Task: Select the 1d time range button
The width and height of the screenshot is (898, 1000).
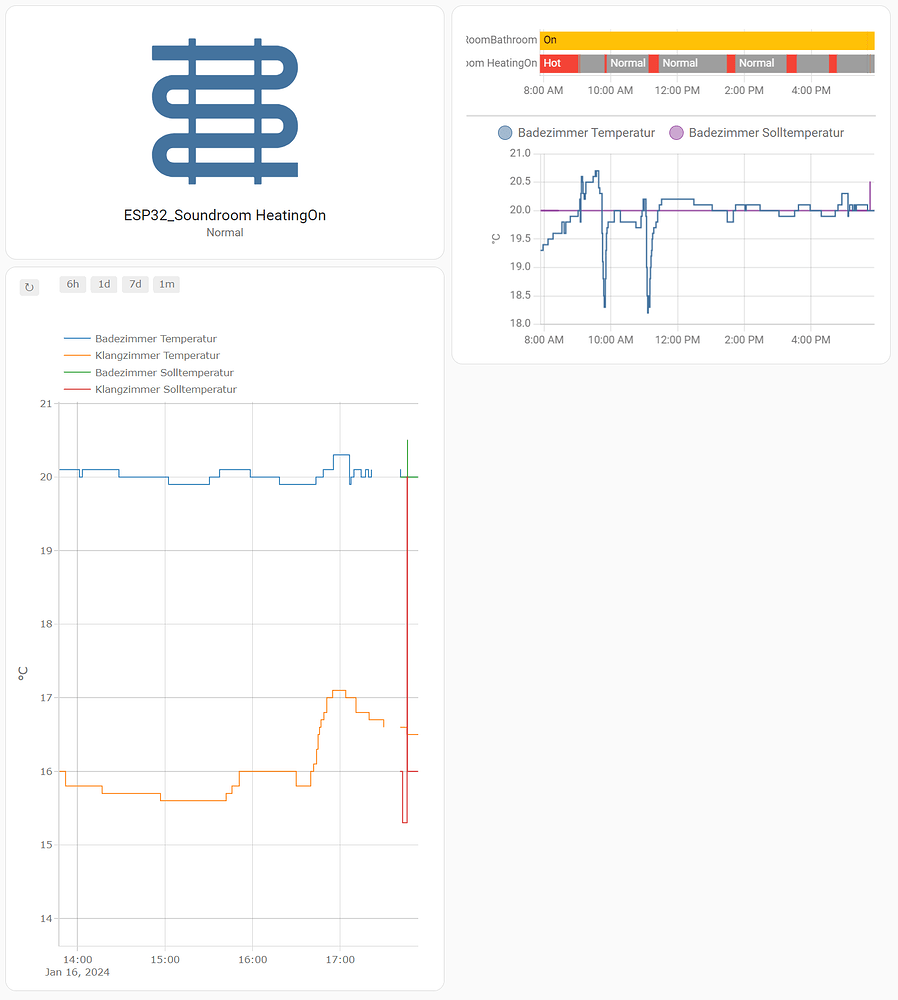Action: tap(103, 284)
